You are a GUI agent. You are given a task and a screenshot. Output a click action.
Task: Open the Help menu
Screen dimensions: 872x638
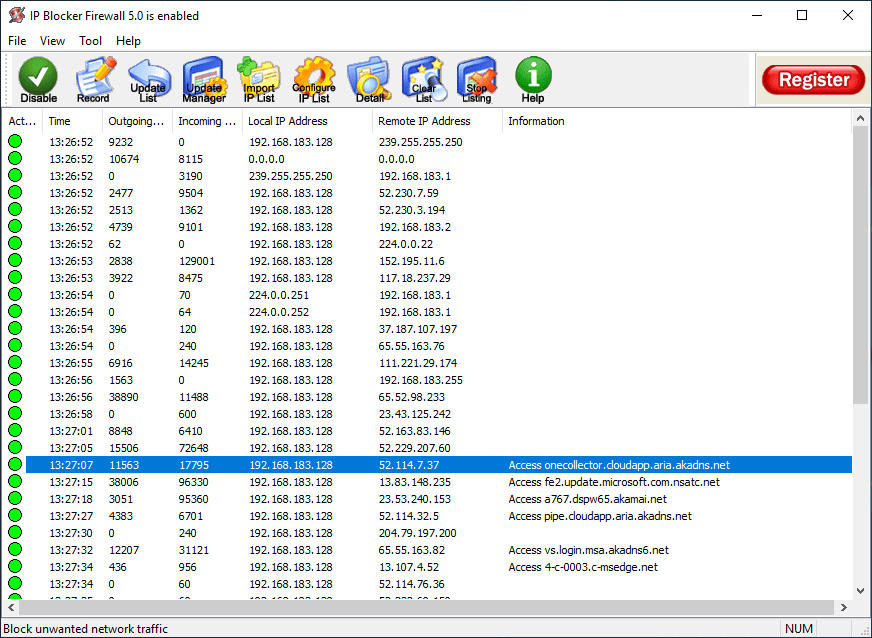coord(128,41)
